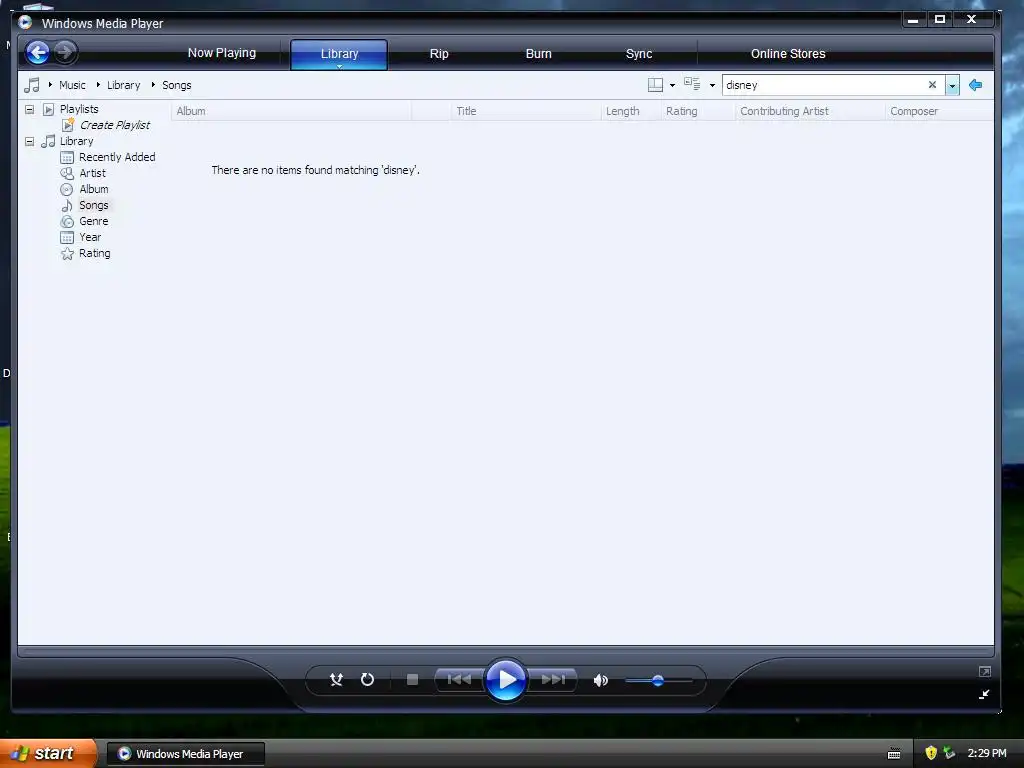Select Rating in the tree
Image resolution: width=1024 pixels, height=768 pixels.
(95, 253)
